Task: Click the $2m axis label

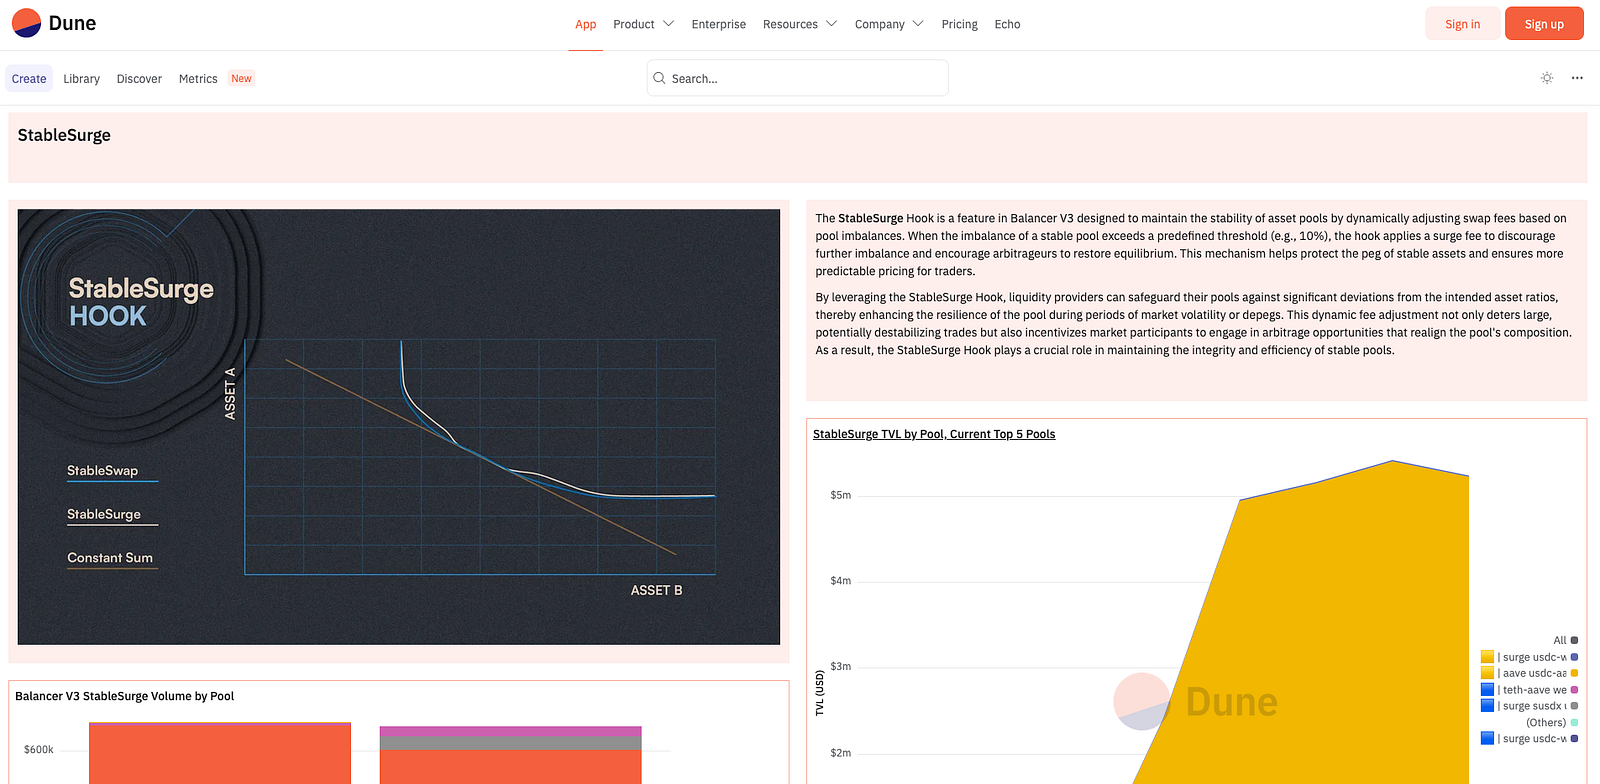Action: click(x=841, y=753)
